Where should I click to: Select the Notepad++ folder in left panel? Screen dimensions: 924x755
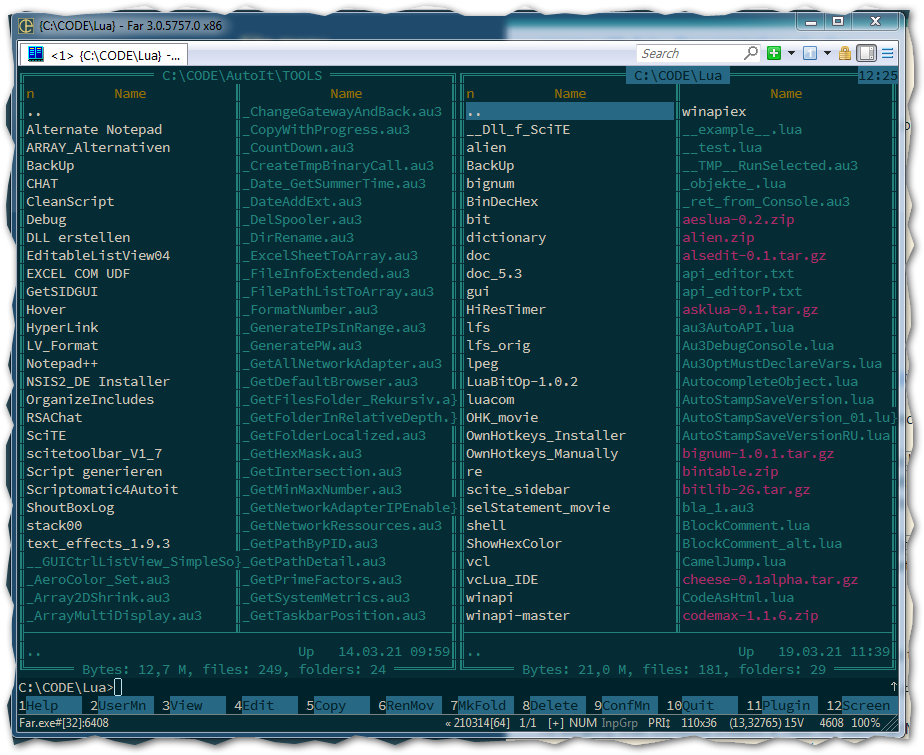pos(62,363)
